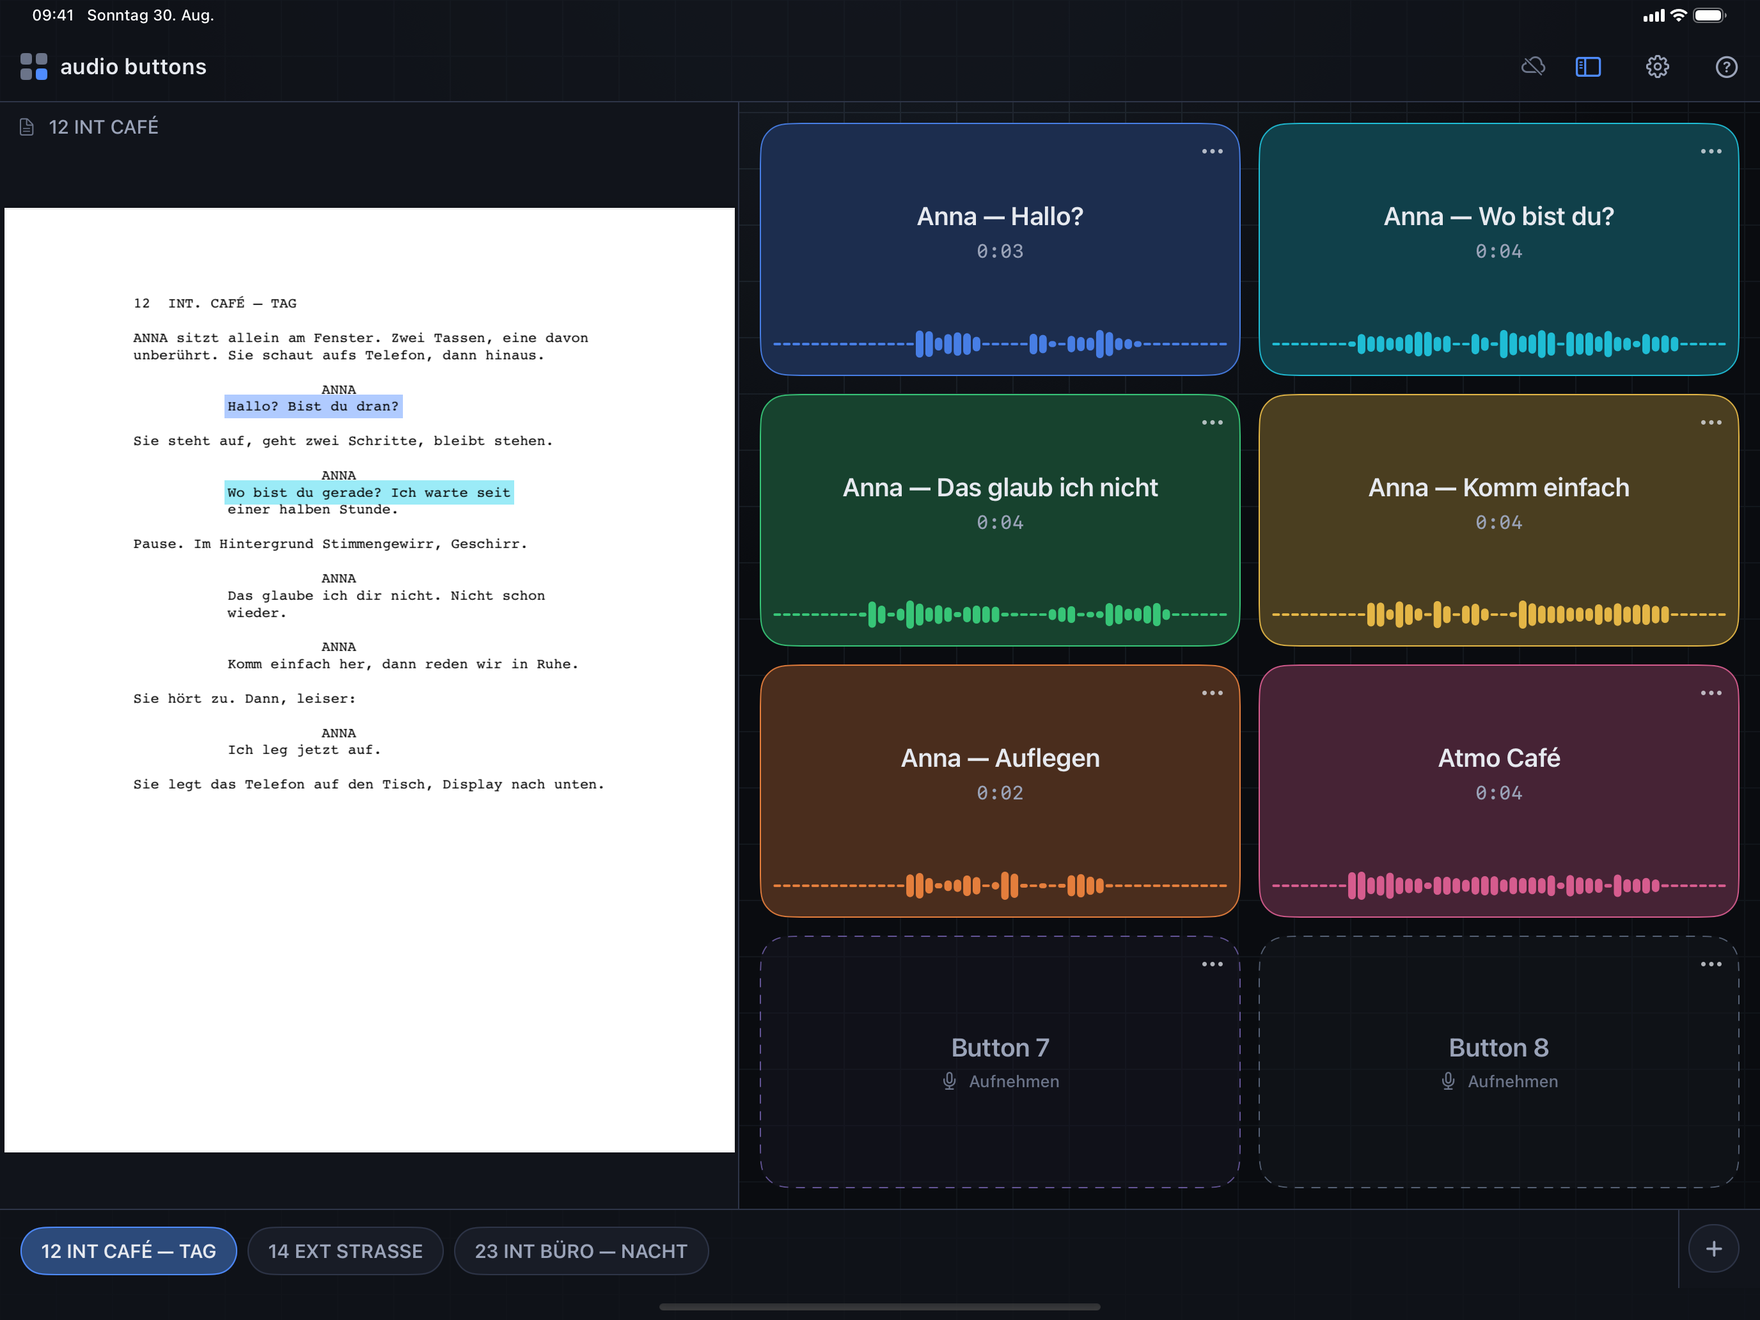Image resolution: width=1760 pixels, height=1320 pixels.
Task: Click the cloud sync off icon
Action: click(1533, 67)
